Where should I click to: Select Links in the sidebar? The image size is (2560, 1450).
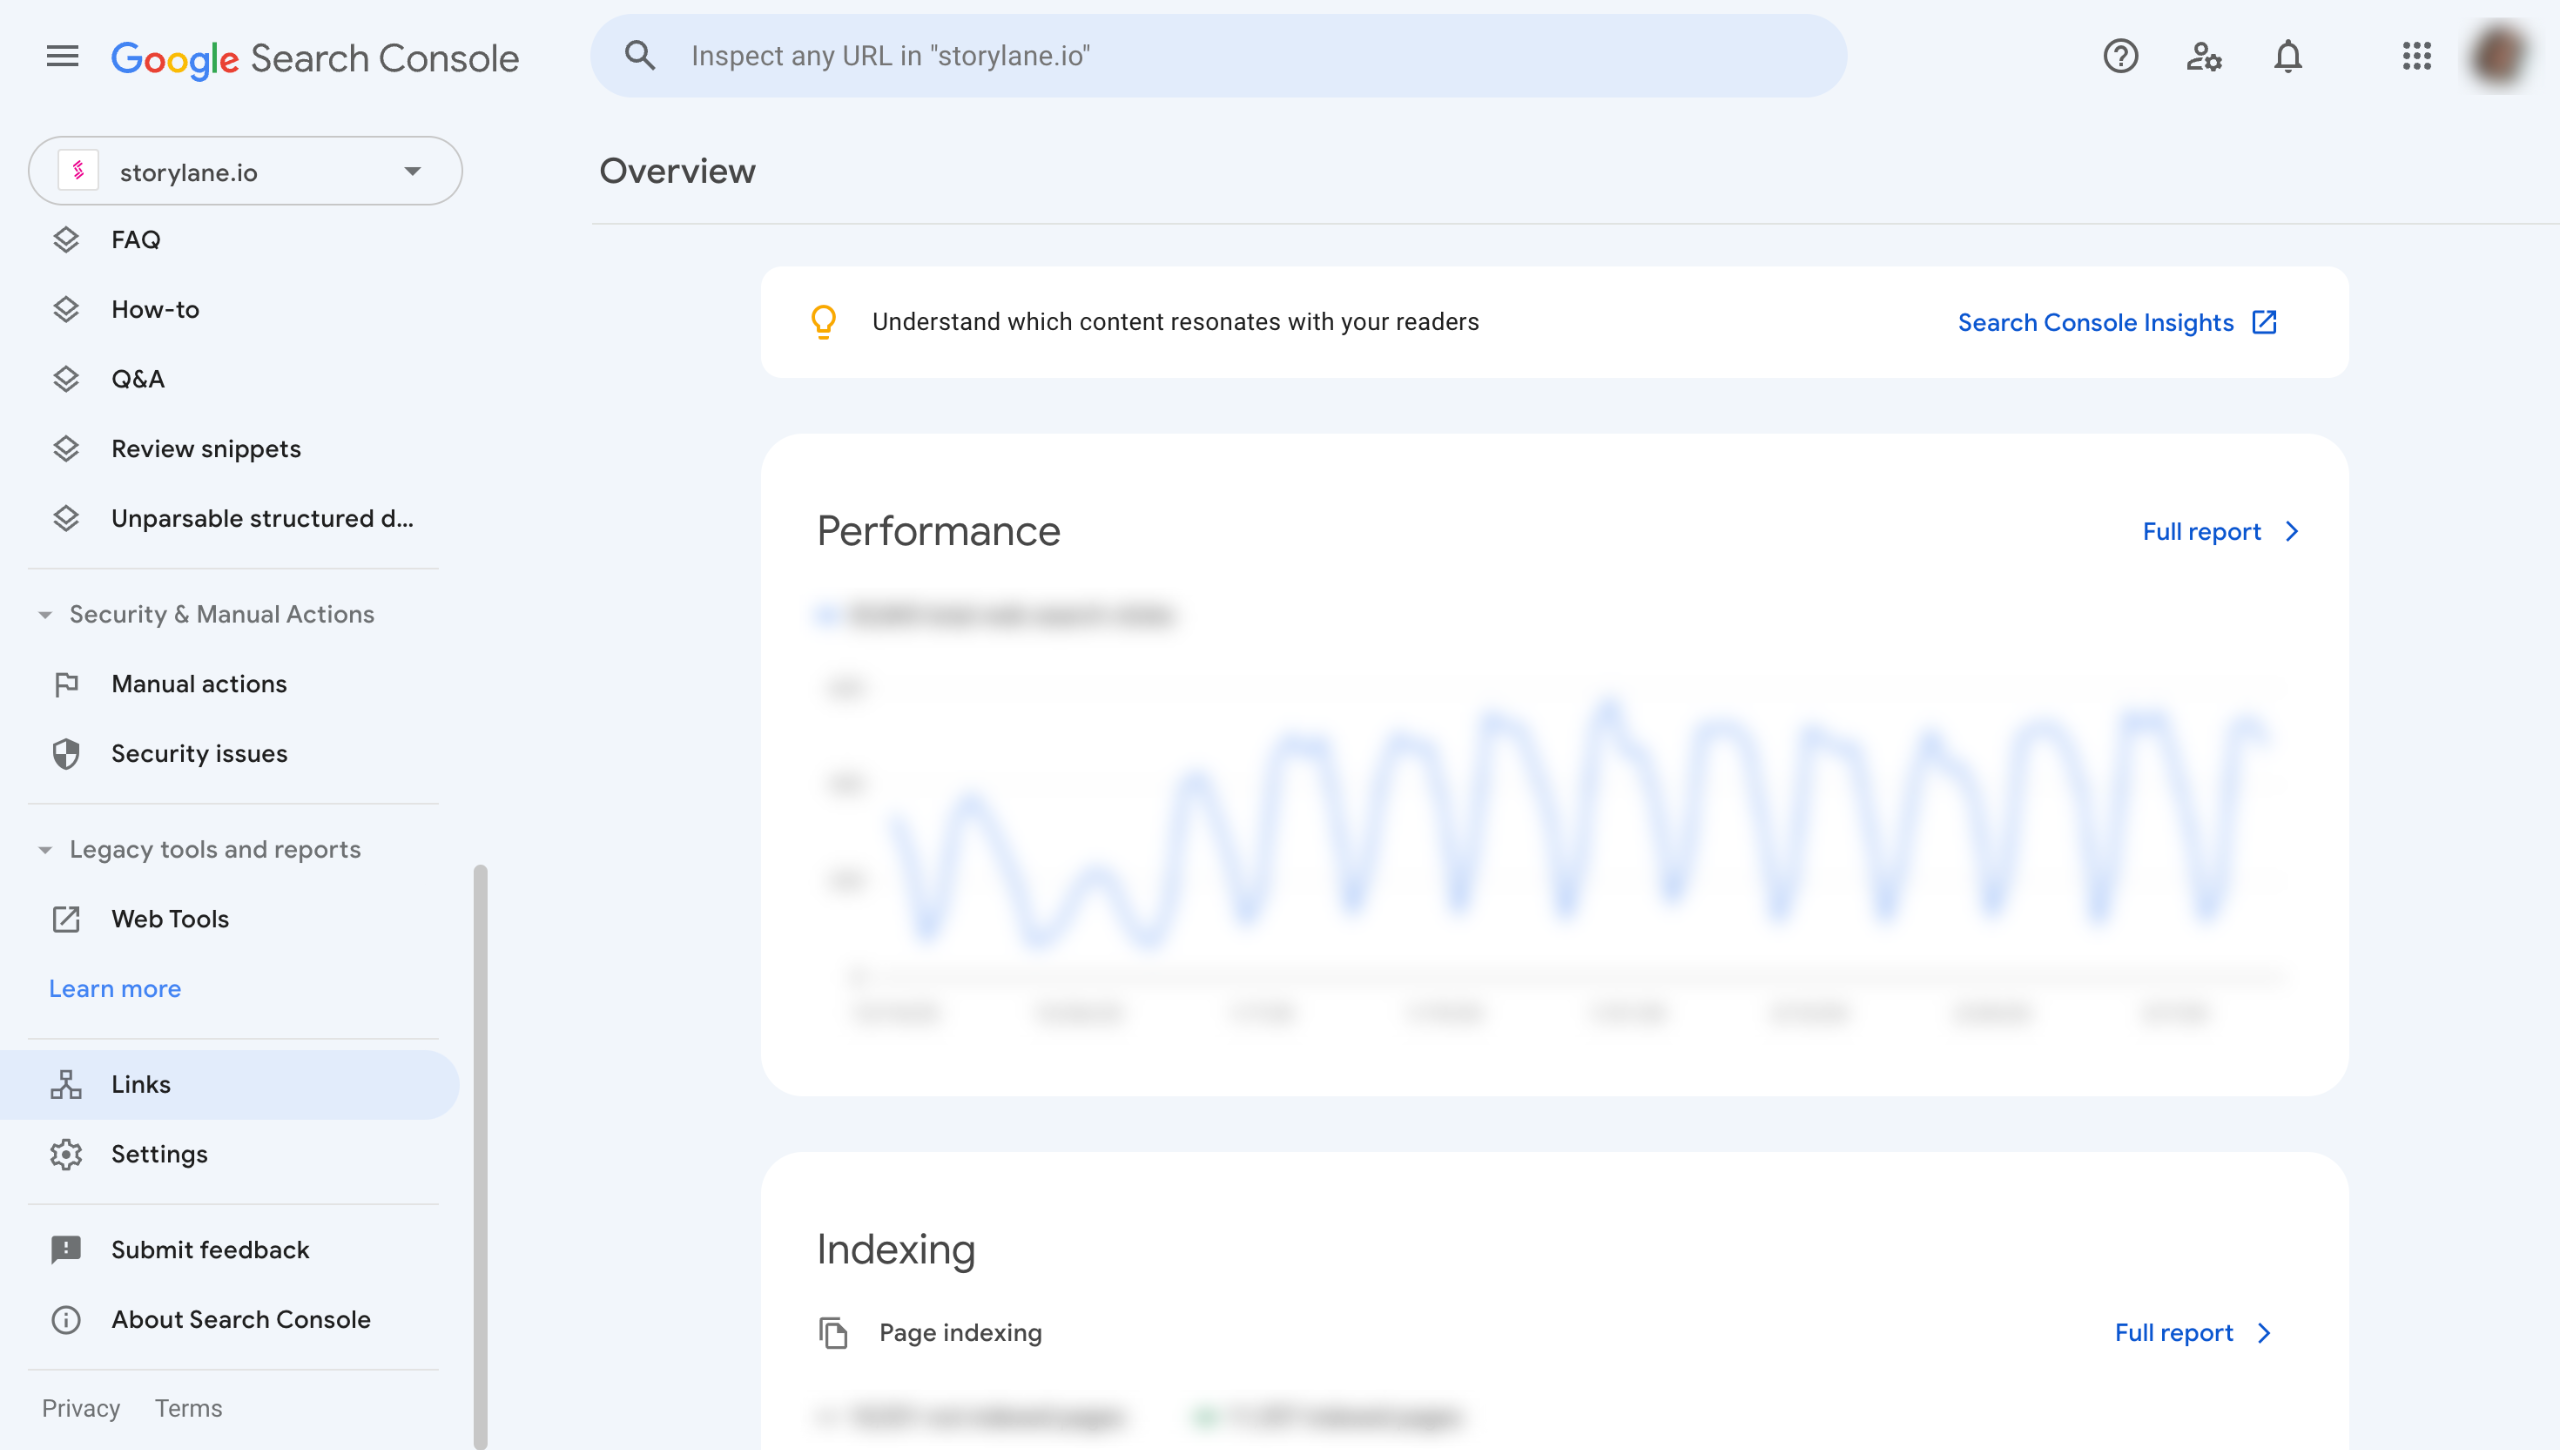click(140, 1085)
